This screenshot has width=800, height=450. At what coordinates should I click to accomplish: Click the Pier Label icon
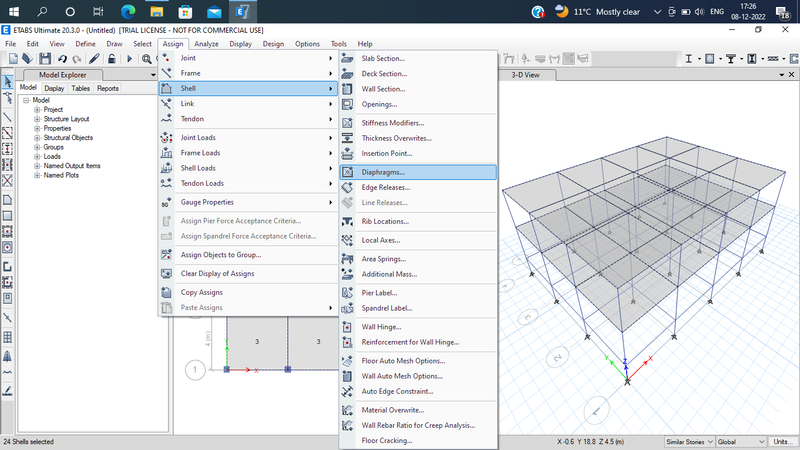click(x=347, y=293)
